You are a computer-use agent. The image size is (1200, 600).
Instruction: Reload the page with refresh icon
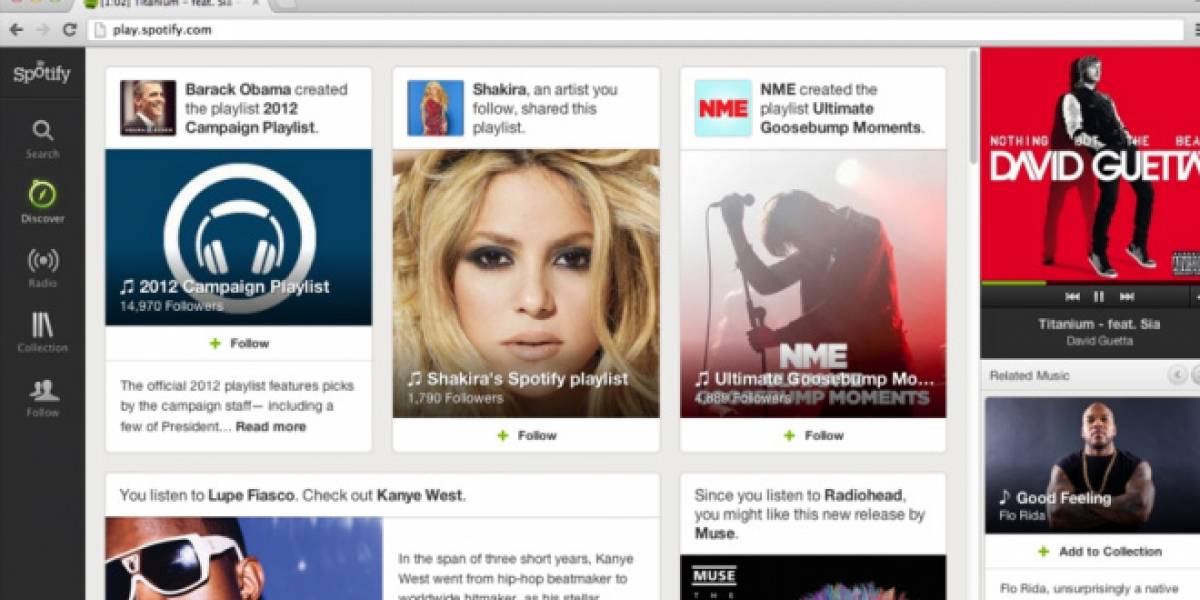pos(69,30)
